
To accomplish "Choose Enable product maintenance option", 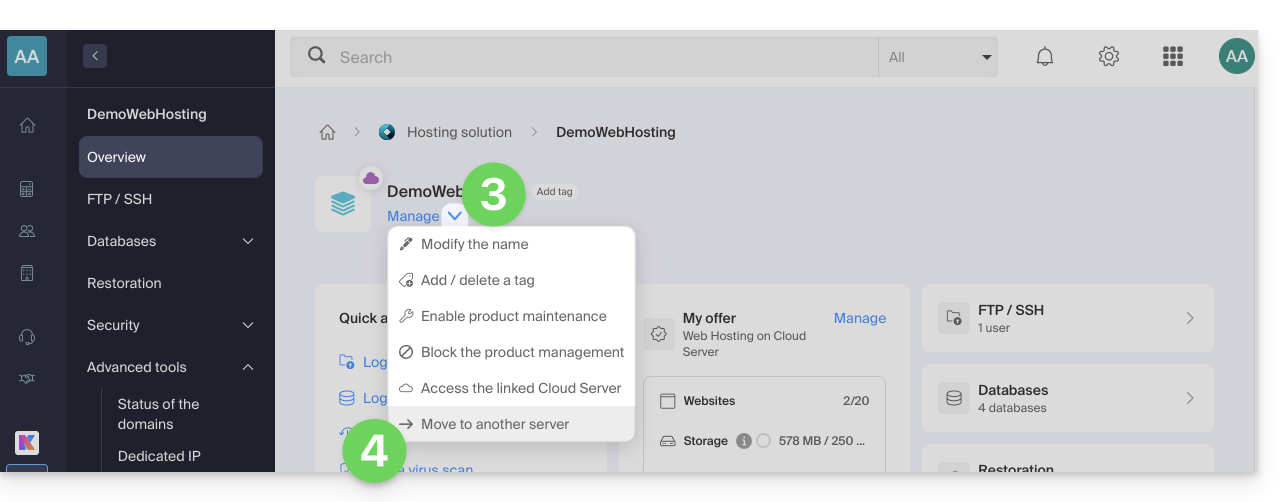I will [513, 316].
